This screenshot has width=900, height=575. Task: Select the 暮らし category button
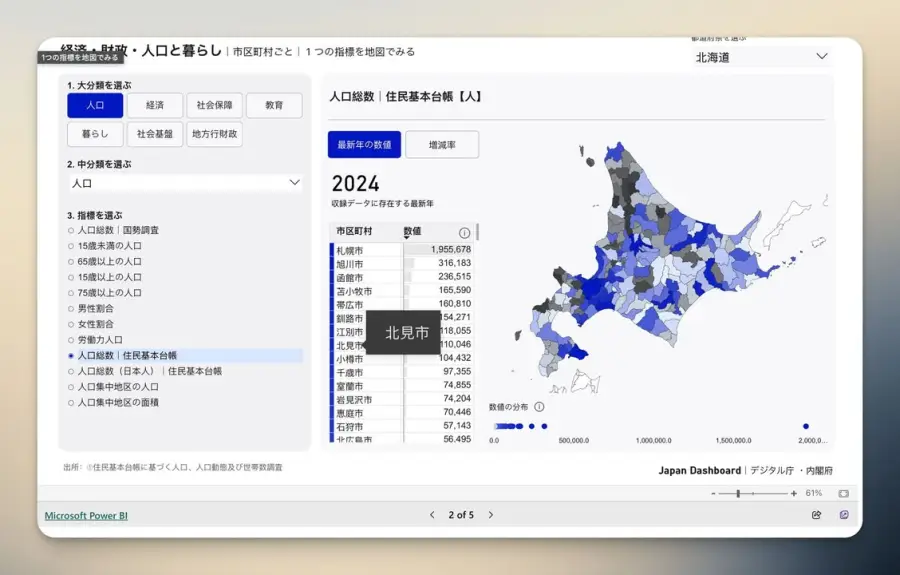pyautogui.click(x=95, y=134)
